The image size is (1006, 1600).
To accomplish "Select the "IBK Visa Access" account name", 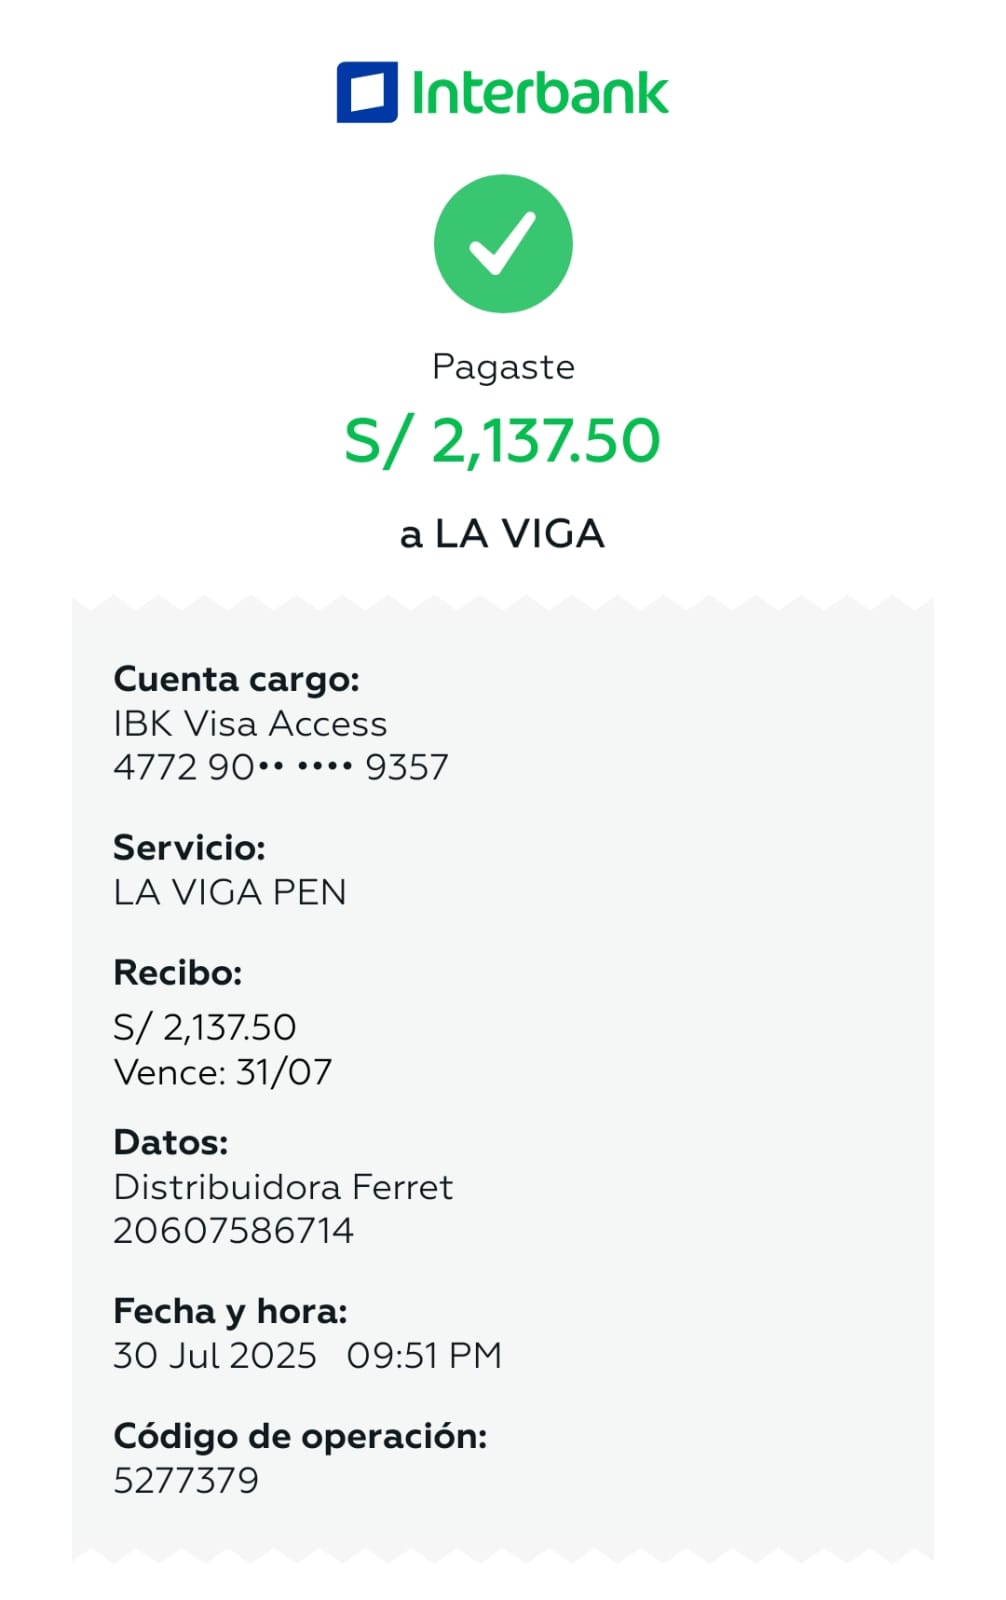I will (250, 723).
